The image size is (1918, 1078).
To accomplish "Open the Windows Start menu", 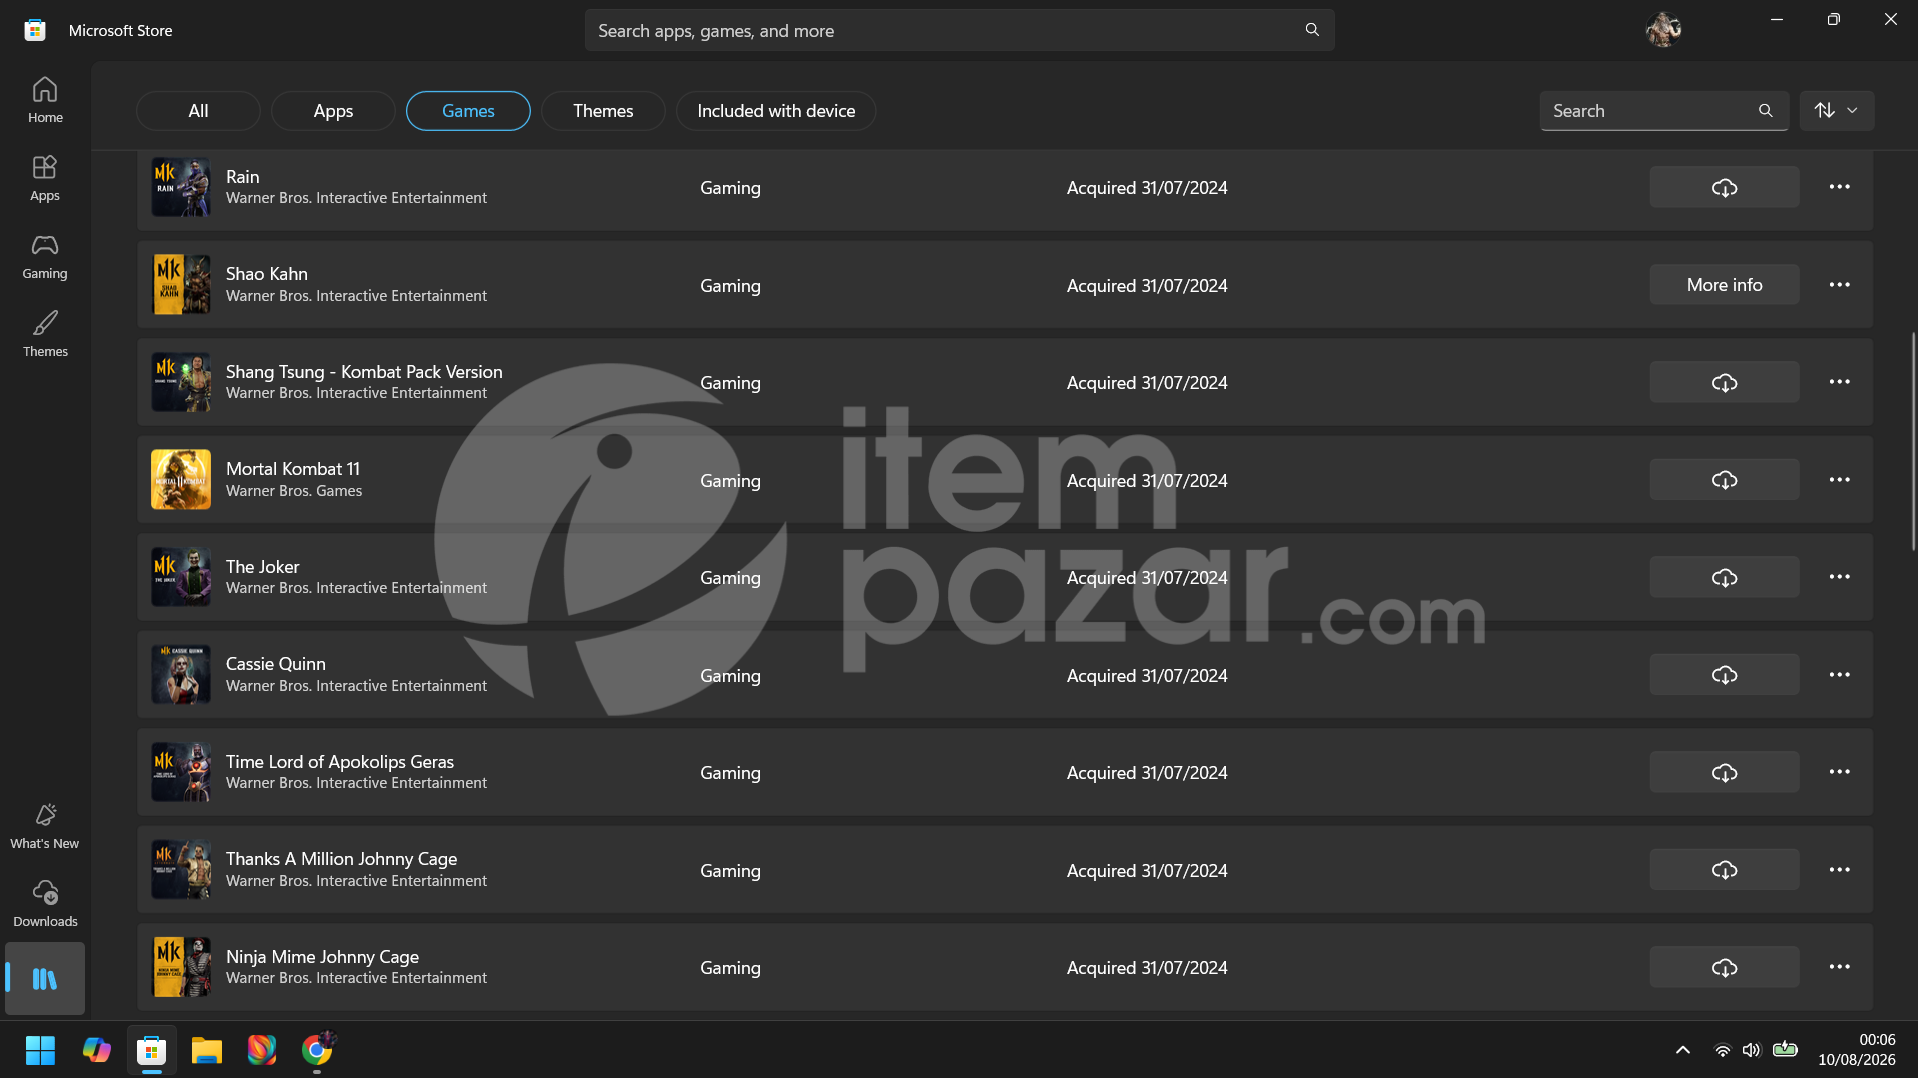I will point(40,1050).
